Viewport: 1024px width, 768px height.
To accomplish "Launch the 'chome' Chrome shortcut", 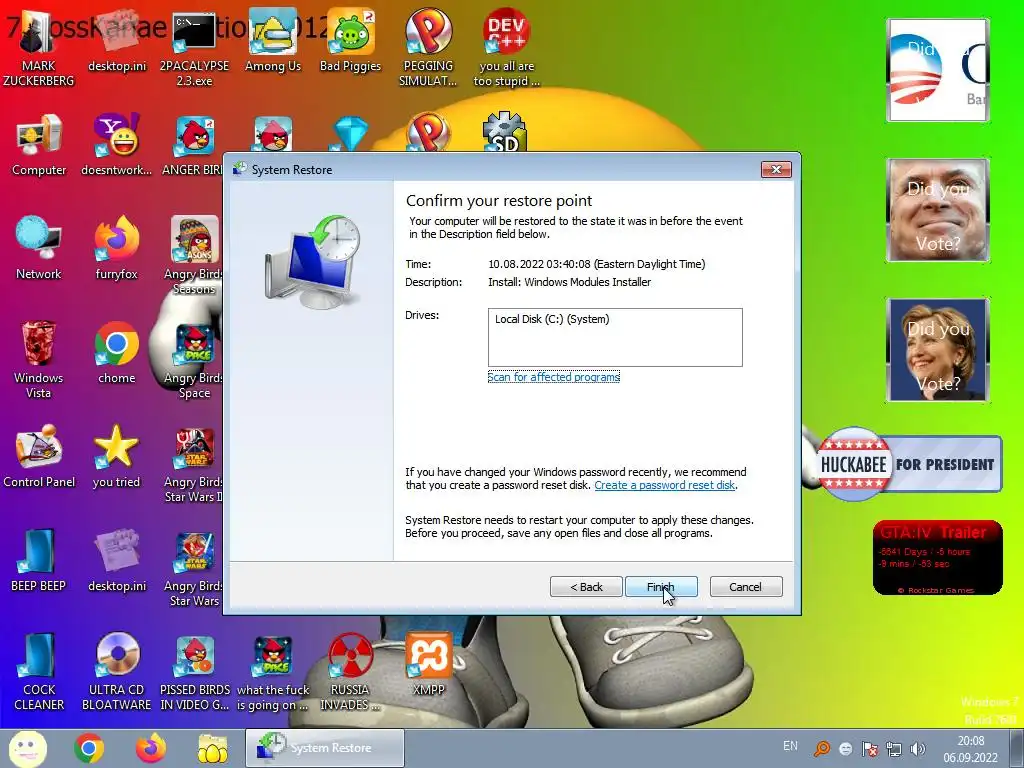I will (x=116, y=353).
